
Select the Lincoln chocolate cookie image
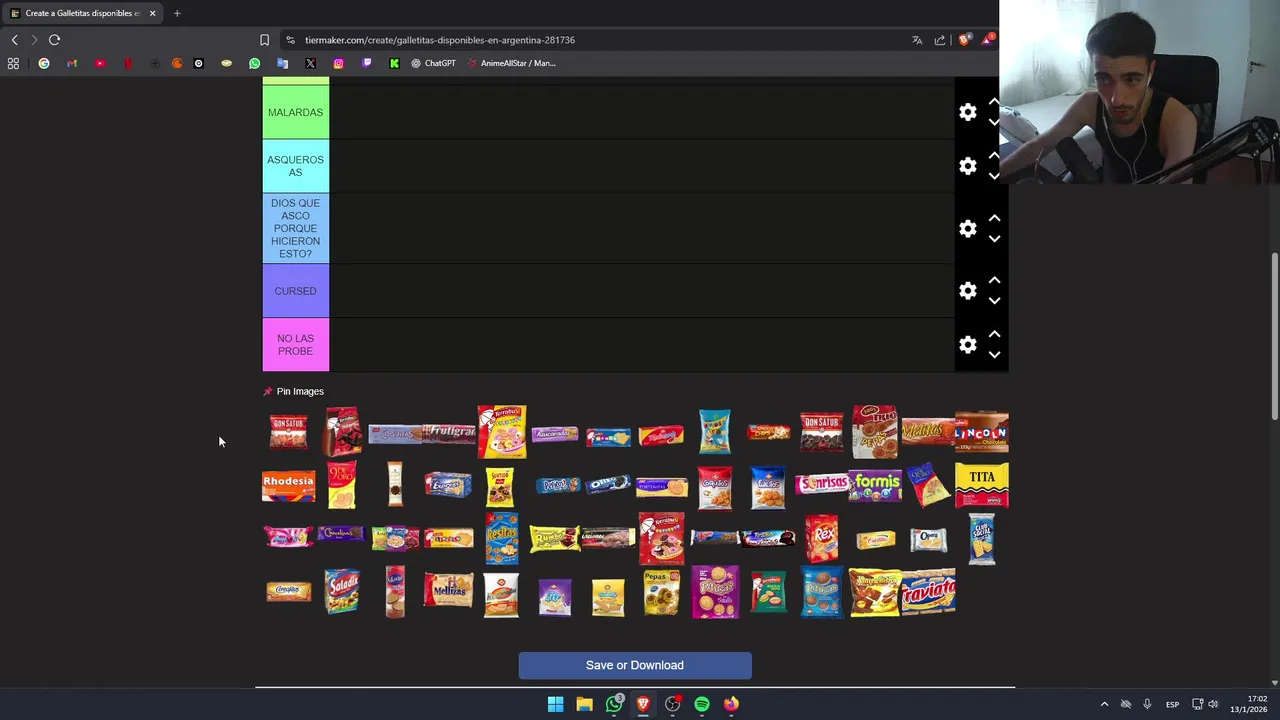981,432
